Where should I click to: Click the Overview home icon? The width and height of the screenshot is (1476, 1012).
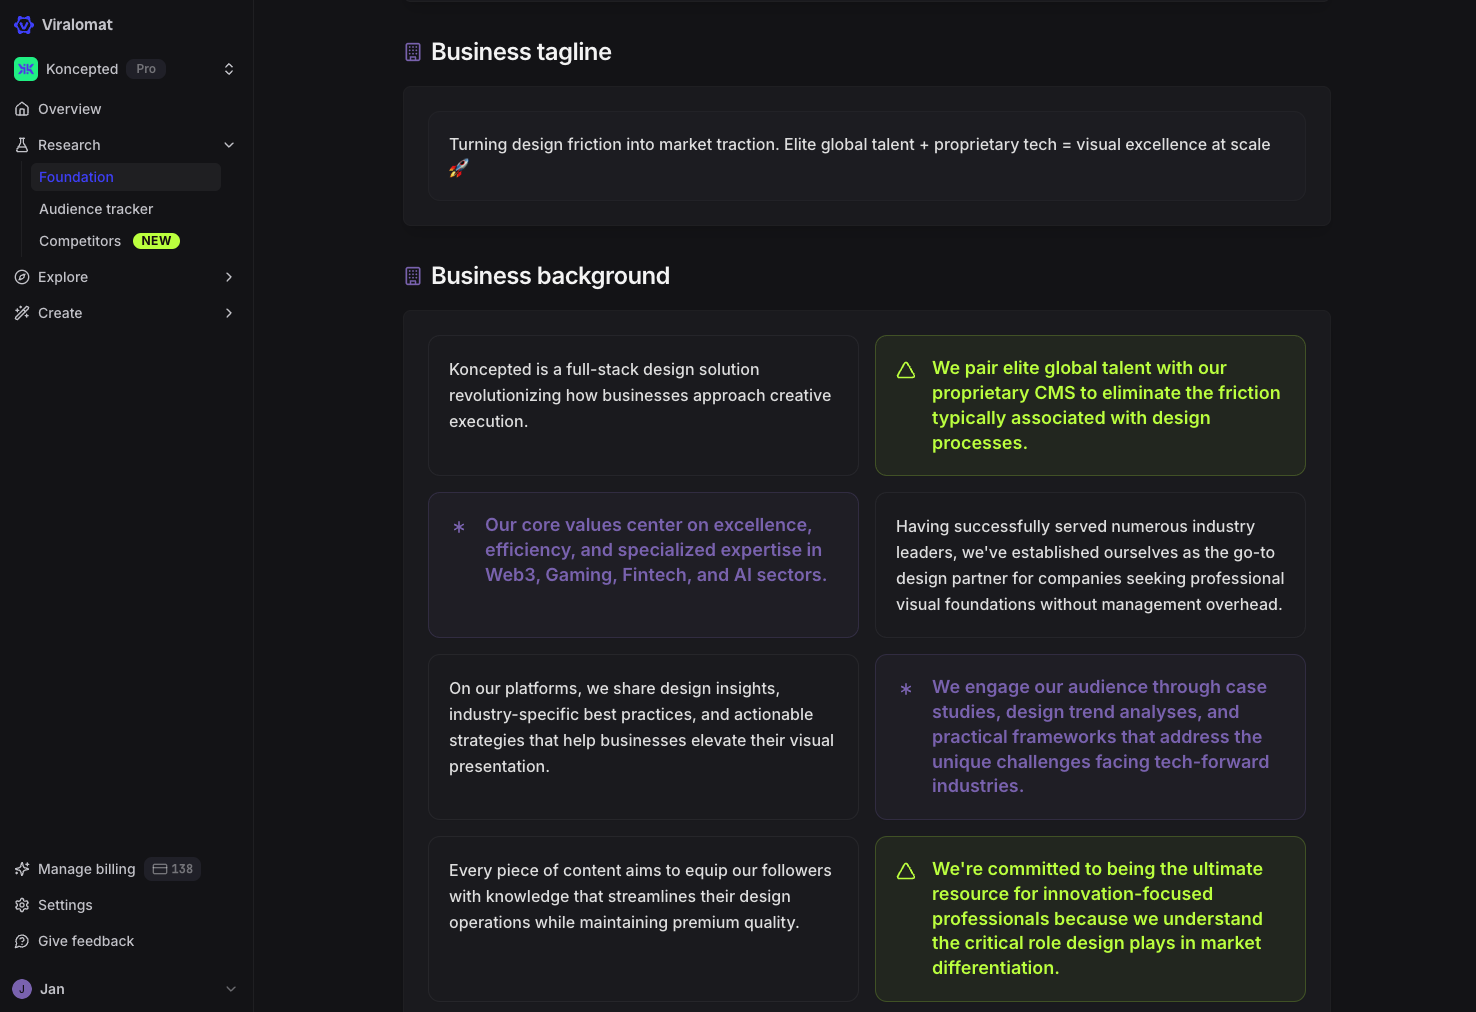pos(22,109)
